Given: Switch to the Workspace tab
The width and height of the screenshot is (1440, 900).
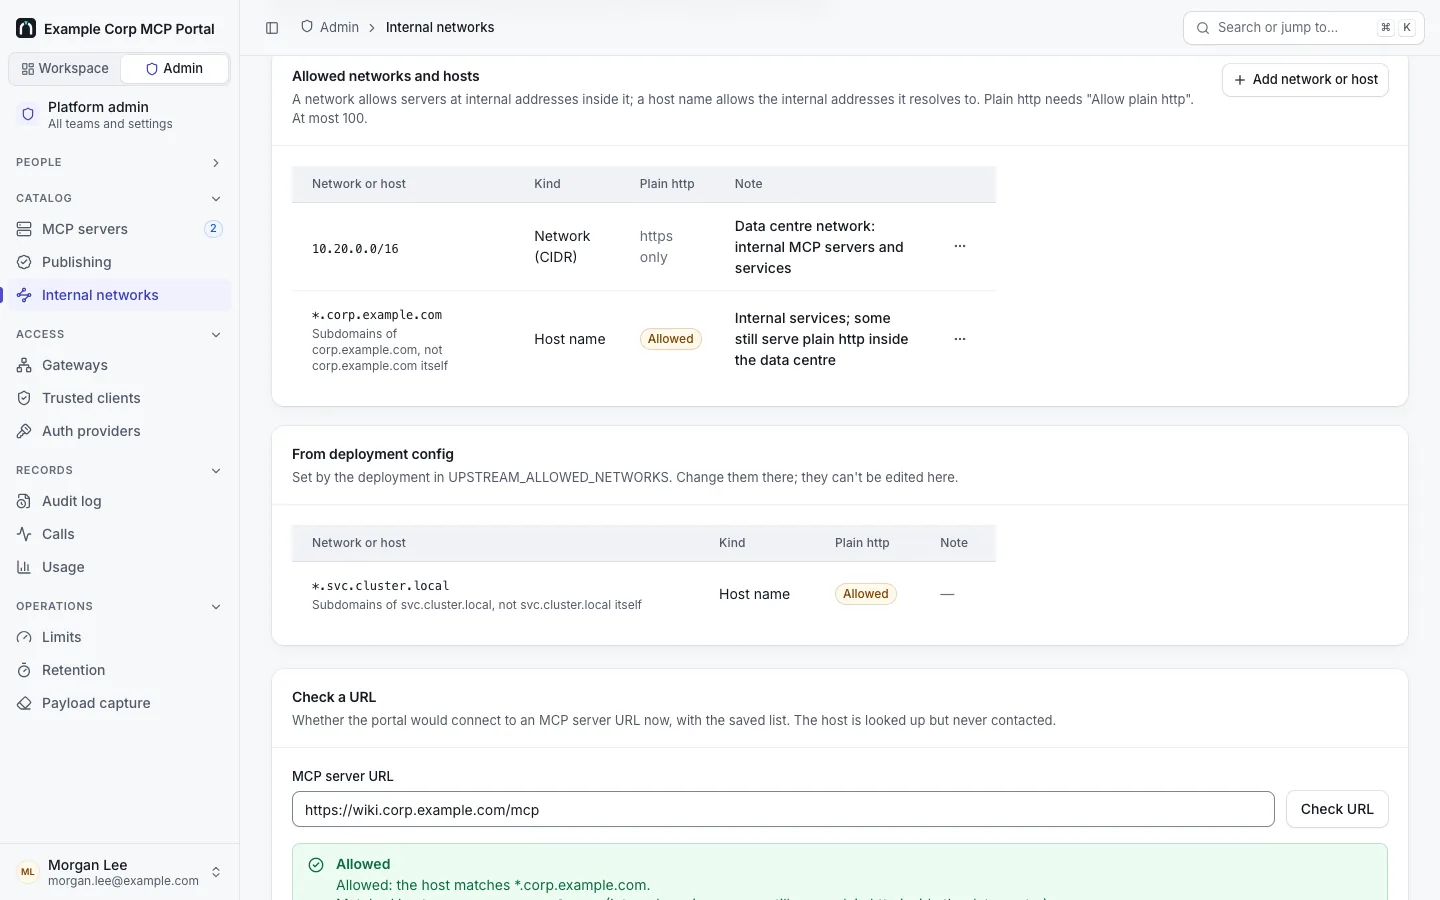Looking at the screenshot, I should coord(65,69).
